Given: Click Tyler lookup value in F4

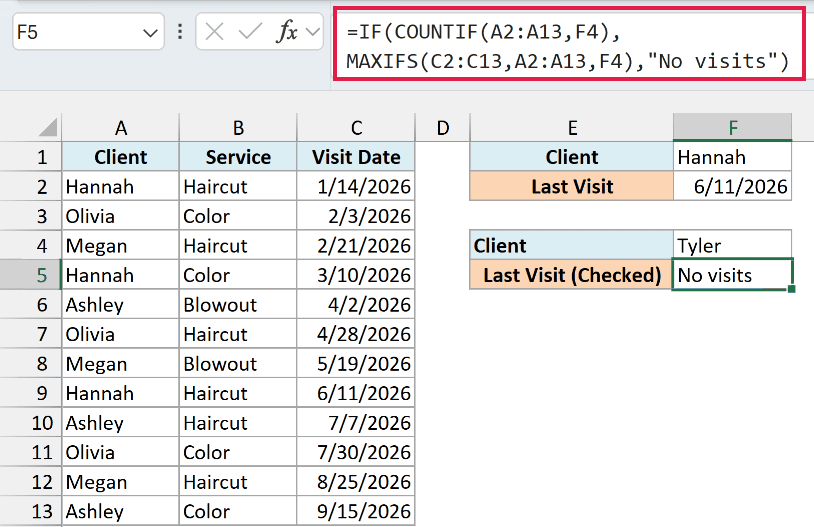Looking at the screenshot, I should coord(732,246).
